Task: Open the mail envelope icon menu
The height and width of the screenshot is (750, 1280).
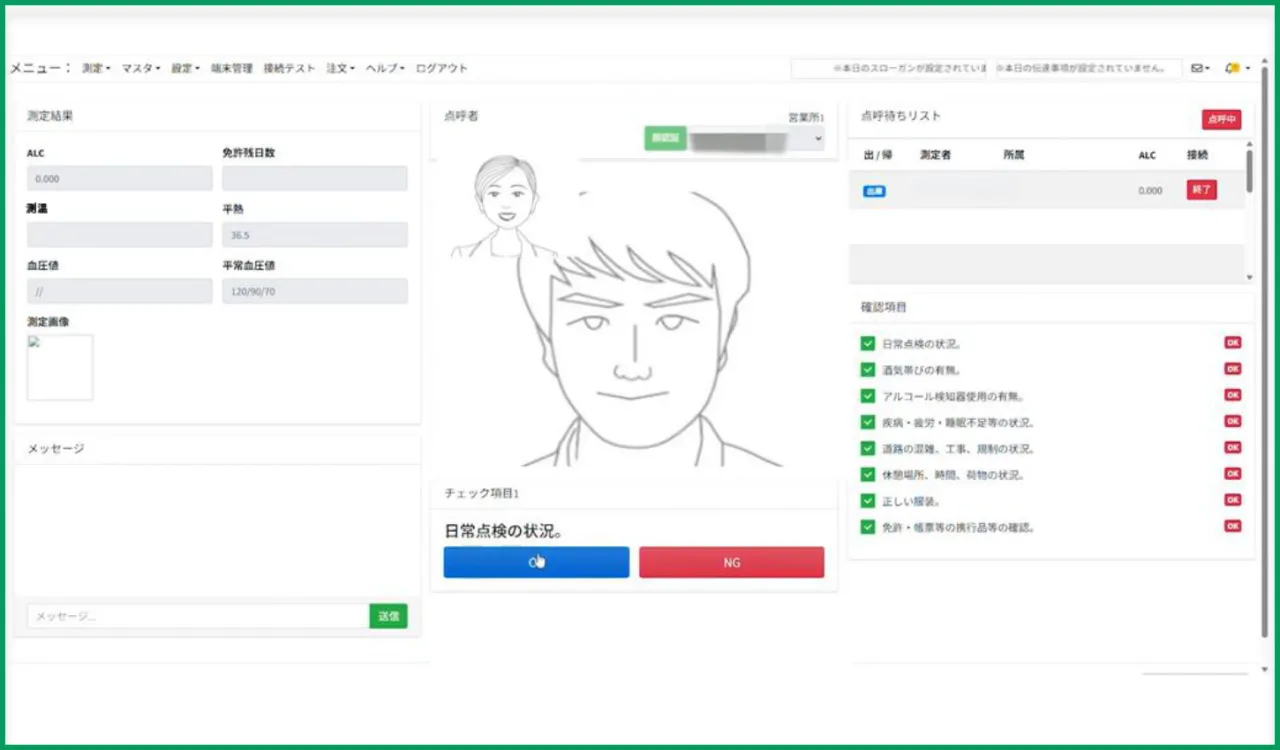Action: (1199, 68)
